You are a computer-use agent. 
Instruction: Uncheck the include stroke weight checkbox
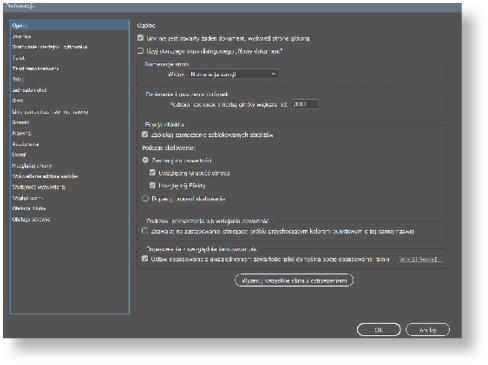[x=152, y=172]
